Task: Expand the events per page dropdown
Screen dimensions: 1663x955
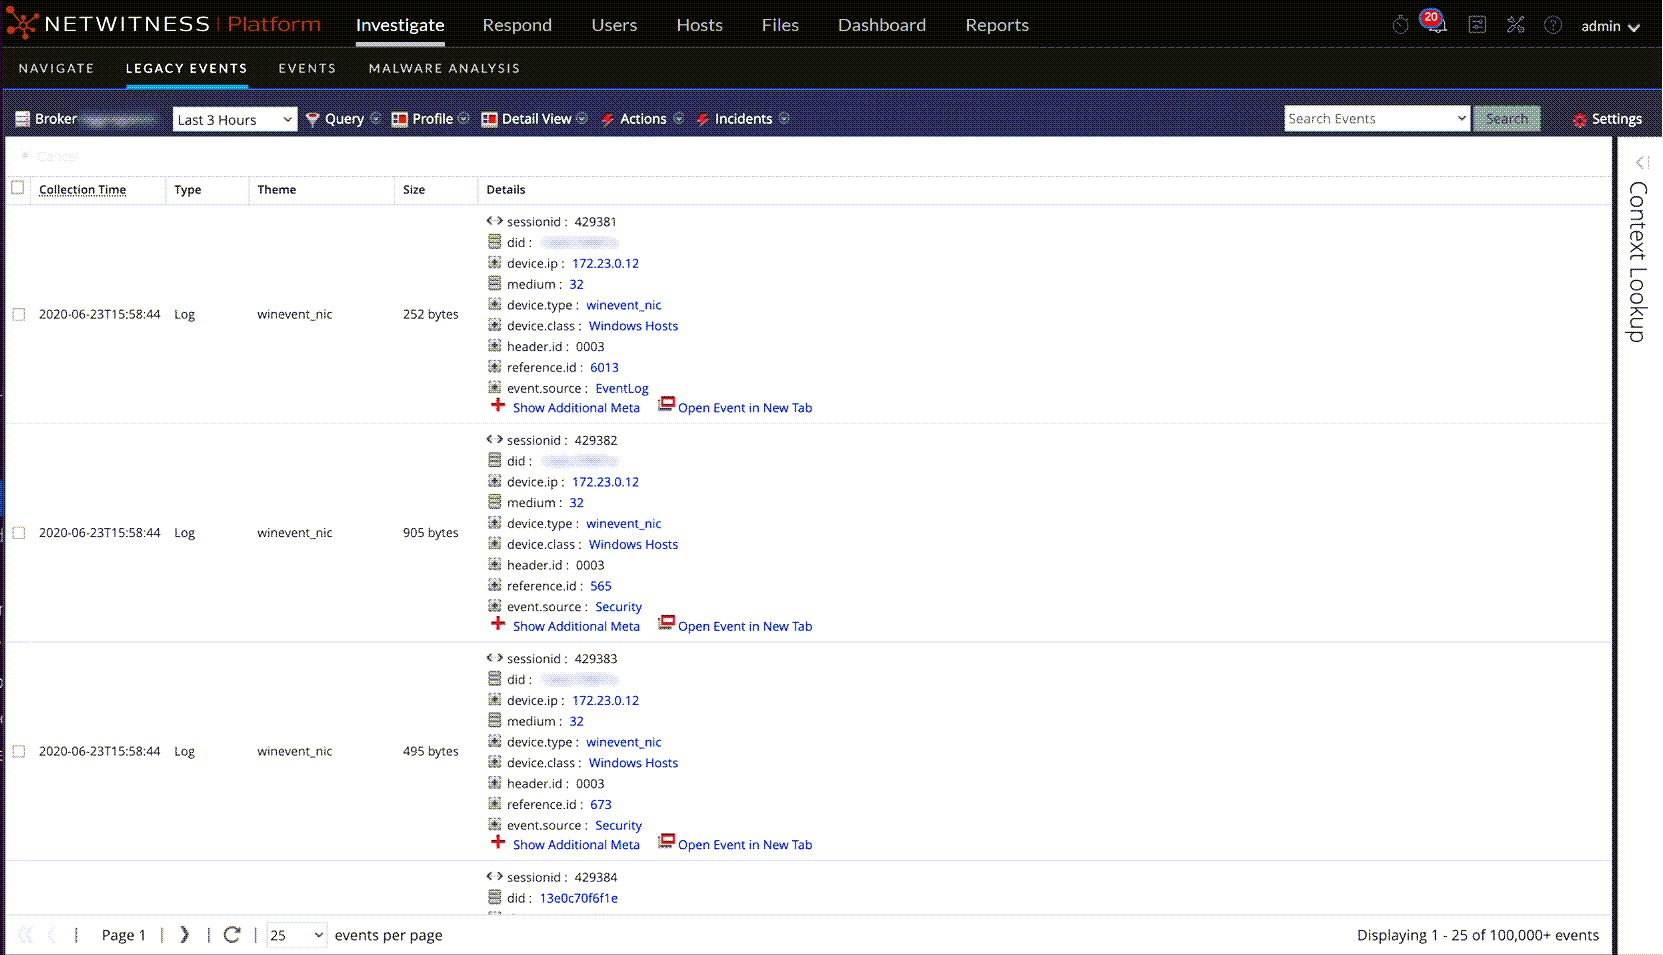Action: click(x=296, y=935)
